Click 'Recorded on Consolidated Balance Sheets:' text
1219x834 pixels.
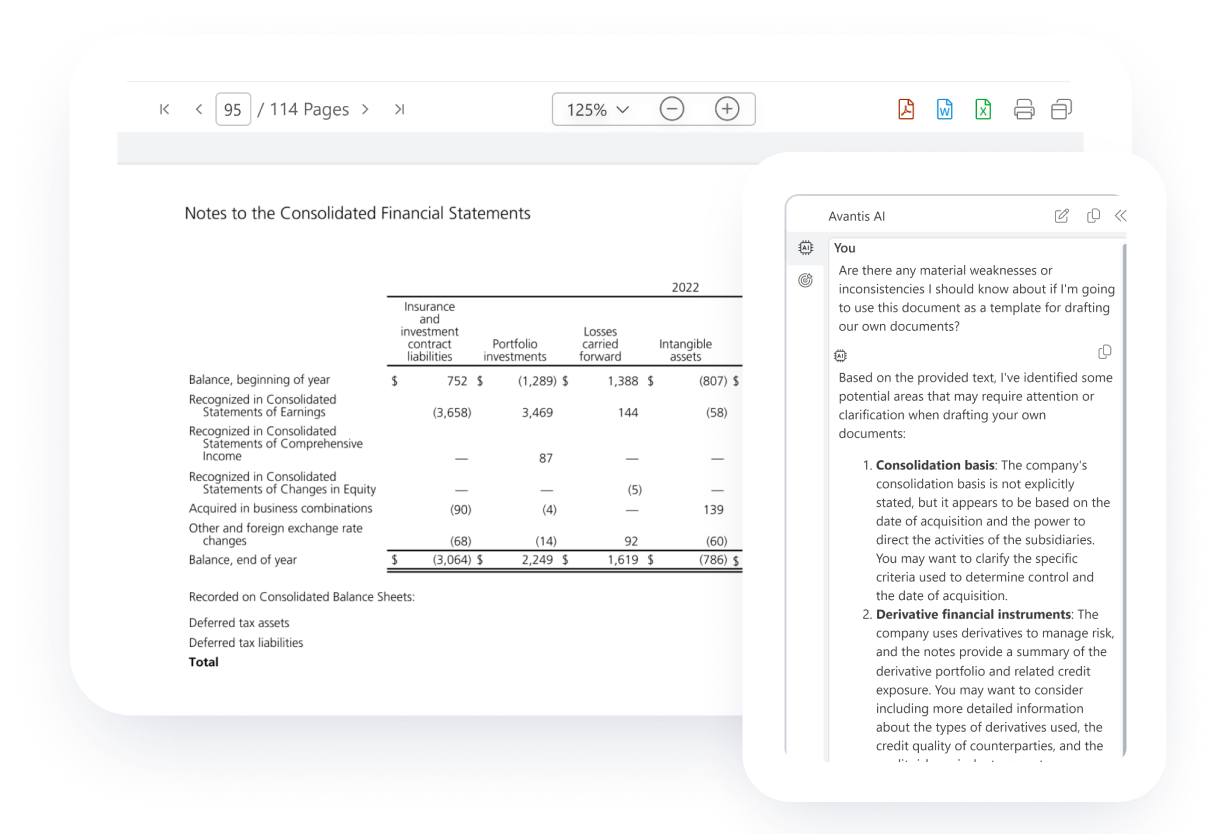click(x=302, y=597)
